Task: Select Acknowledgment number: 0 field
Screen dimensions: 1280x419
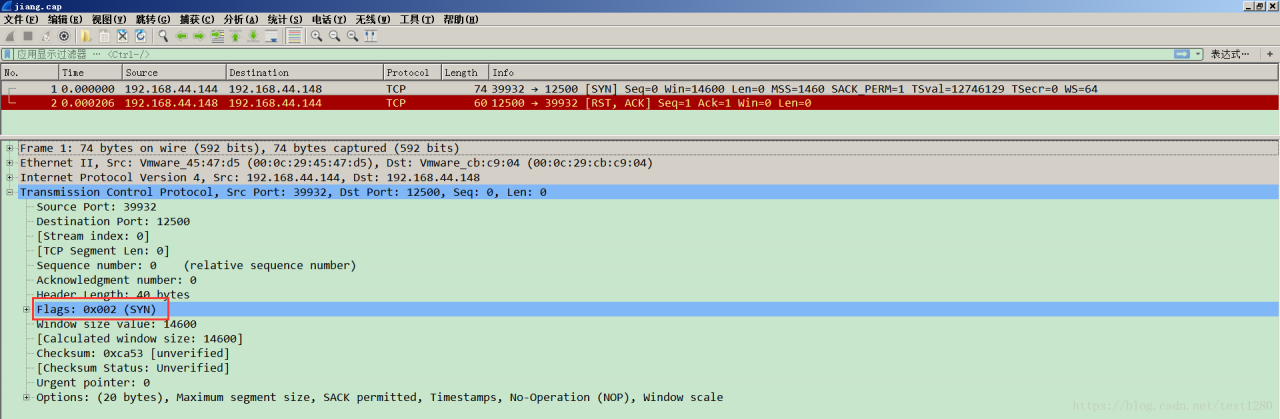Action: pos(116,280)
